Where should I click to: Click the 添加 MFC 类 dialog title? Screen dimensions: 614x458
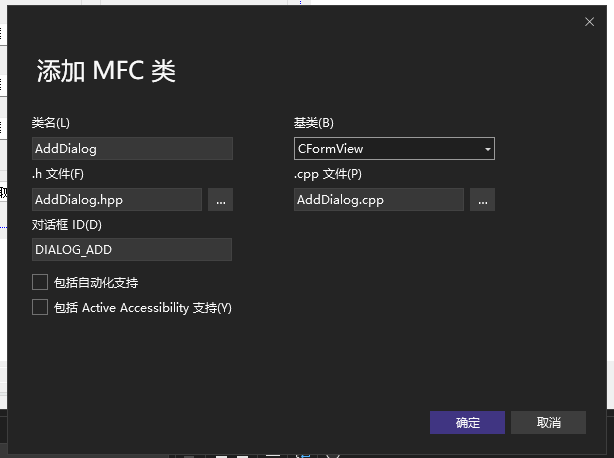pyautogui.click(x=106, y=71)
